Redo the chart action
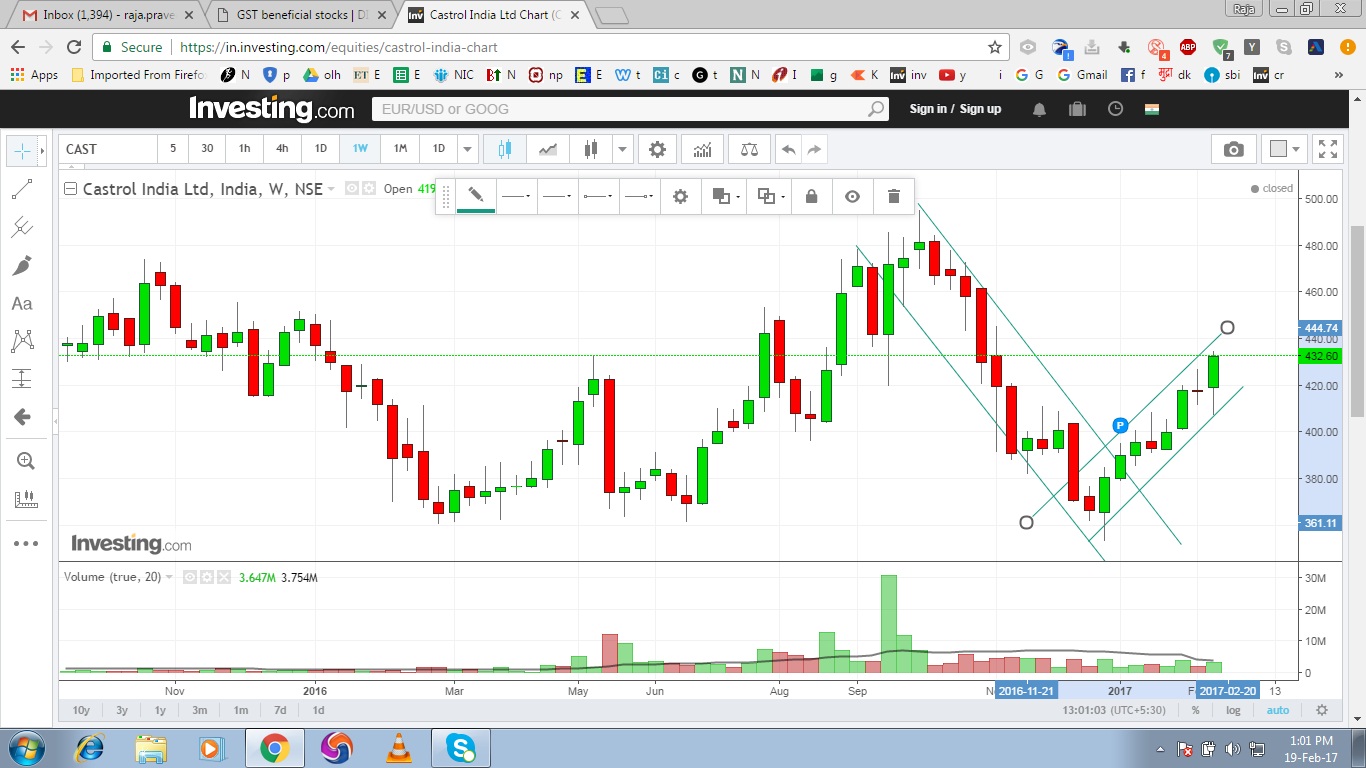1366x768 pixels. coord(814,149)
